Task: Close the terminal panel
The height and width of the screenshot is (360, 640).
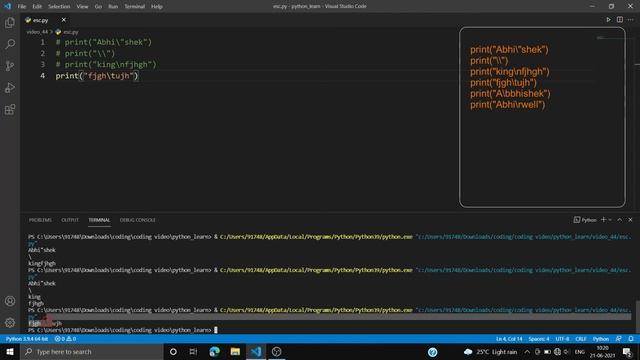Action: [631, 220]
